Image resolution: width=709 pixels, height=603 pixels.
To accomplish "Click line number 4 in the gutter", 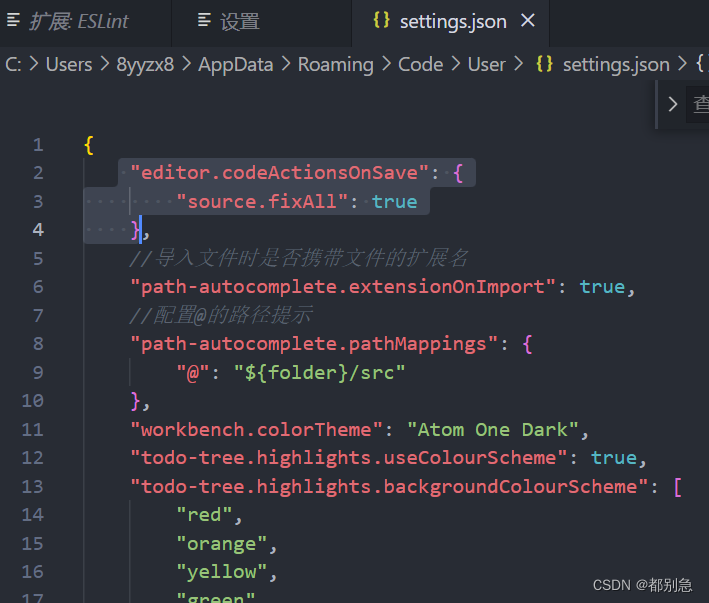I will [x=38, y=230].
